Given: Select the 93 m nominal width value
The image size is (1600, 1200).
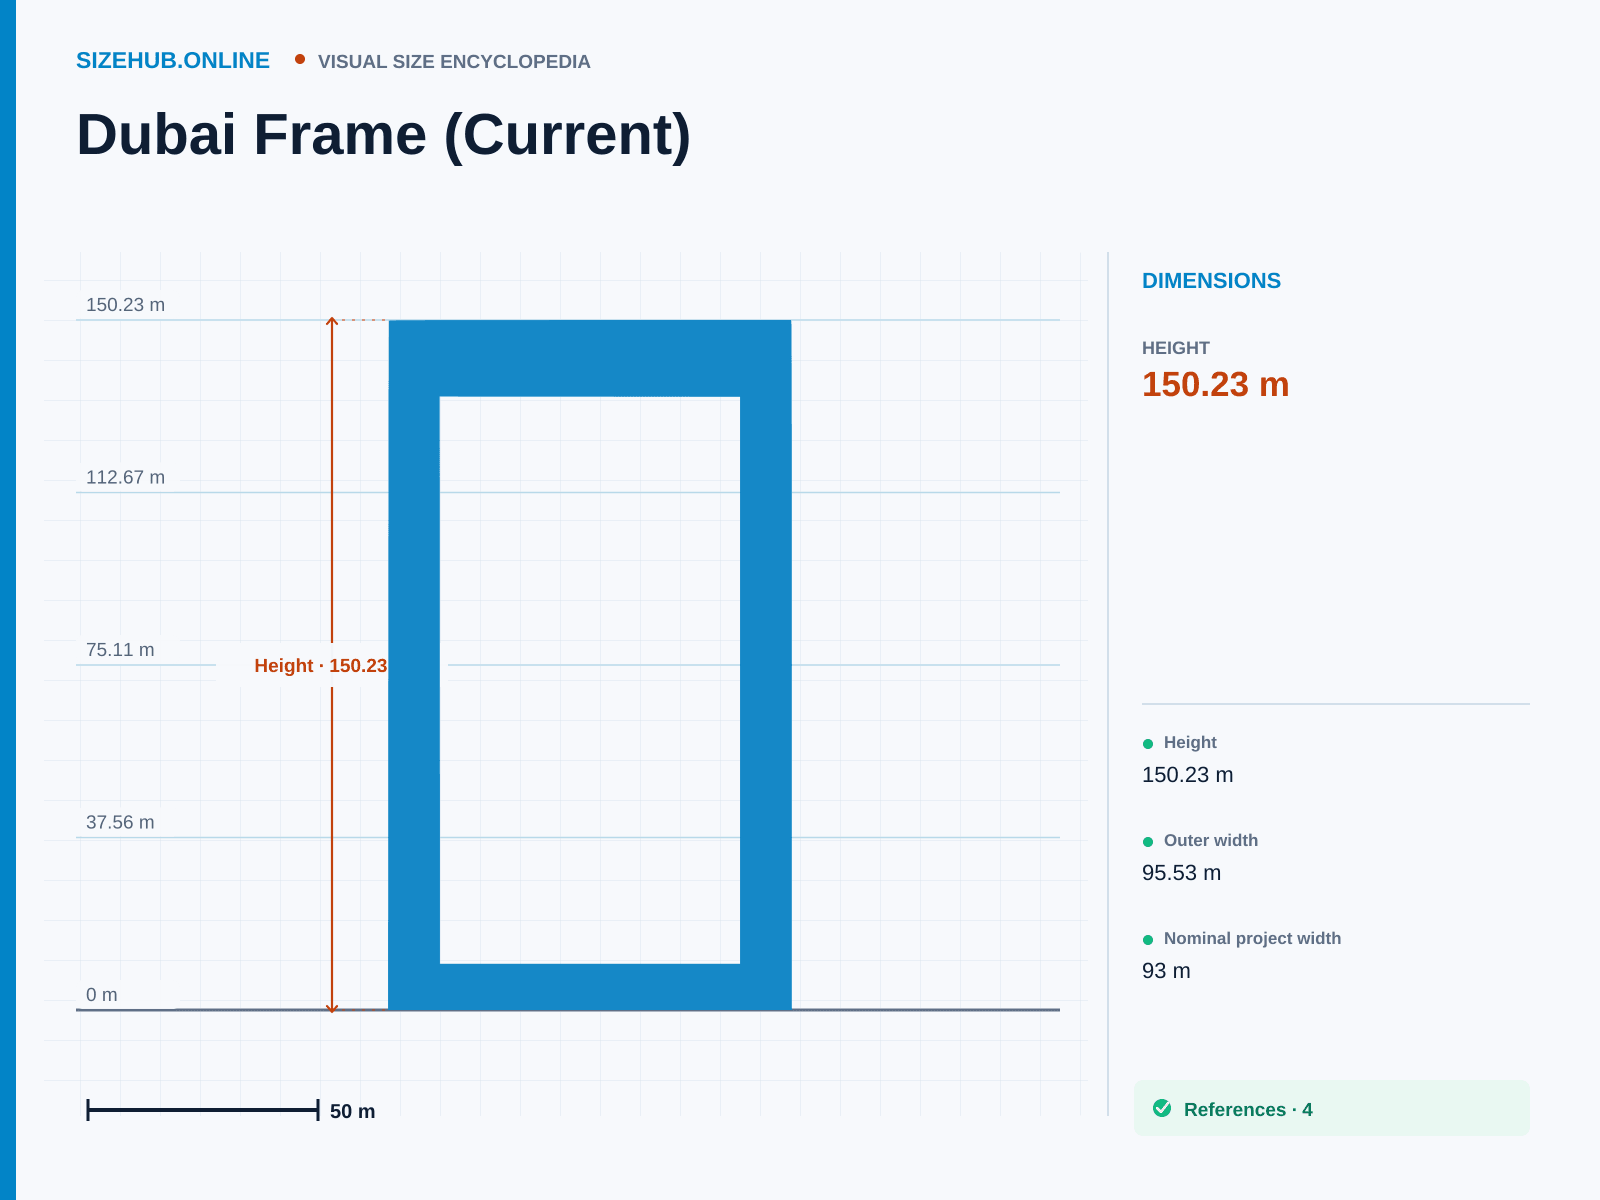Looking at the screenshot, I should 1166,971.
